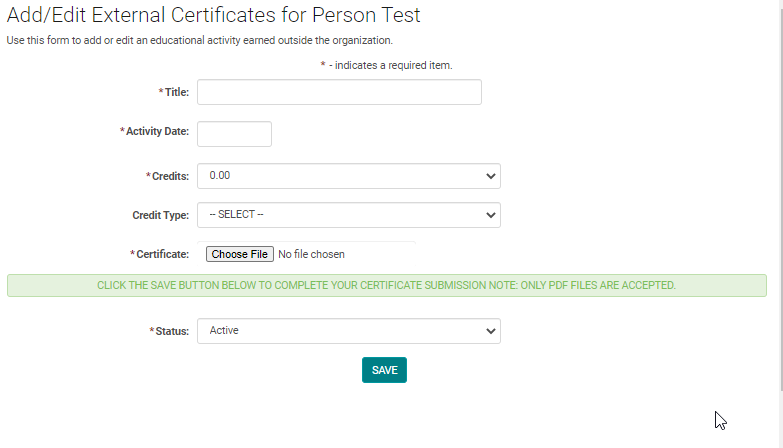Open the Credits dropdown showing 0.00
The width and height of the screenshot is (783, 448).
(x=348, y=176)
